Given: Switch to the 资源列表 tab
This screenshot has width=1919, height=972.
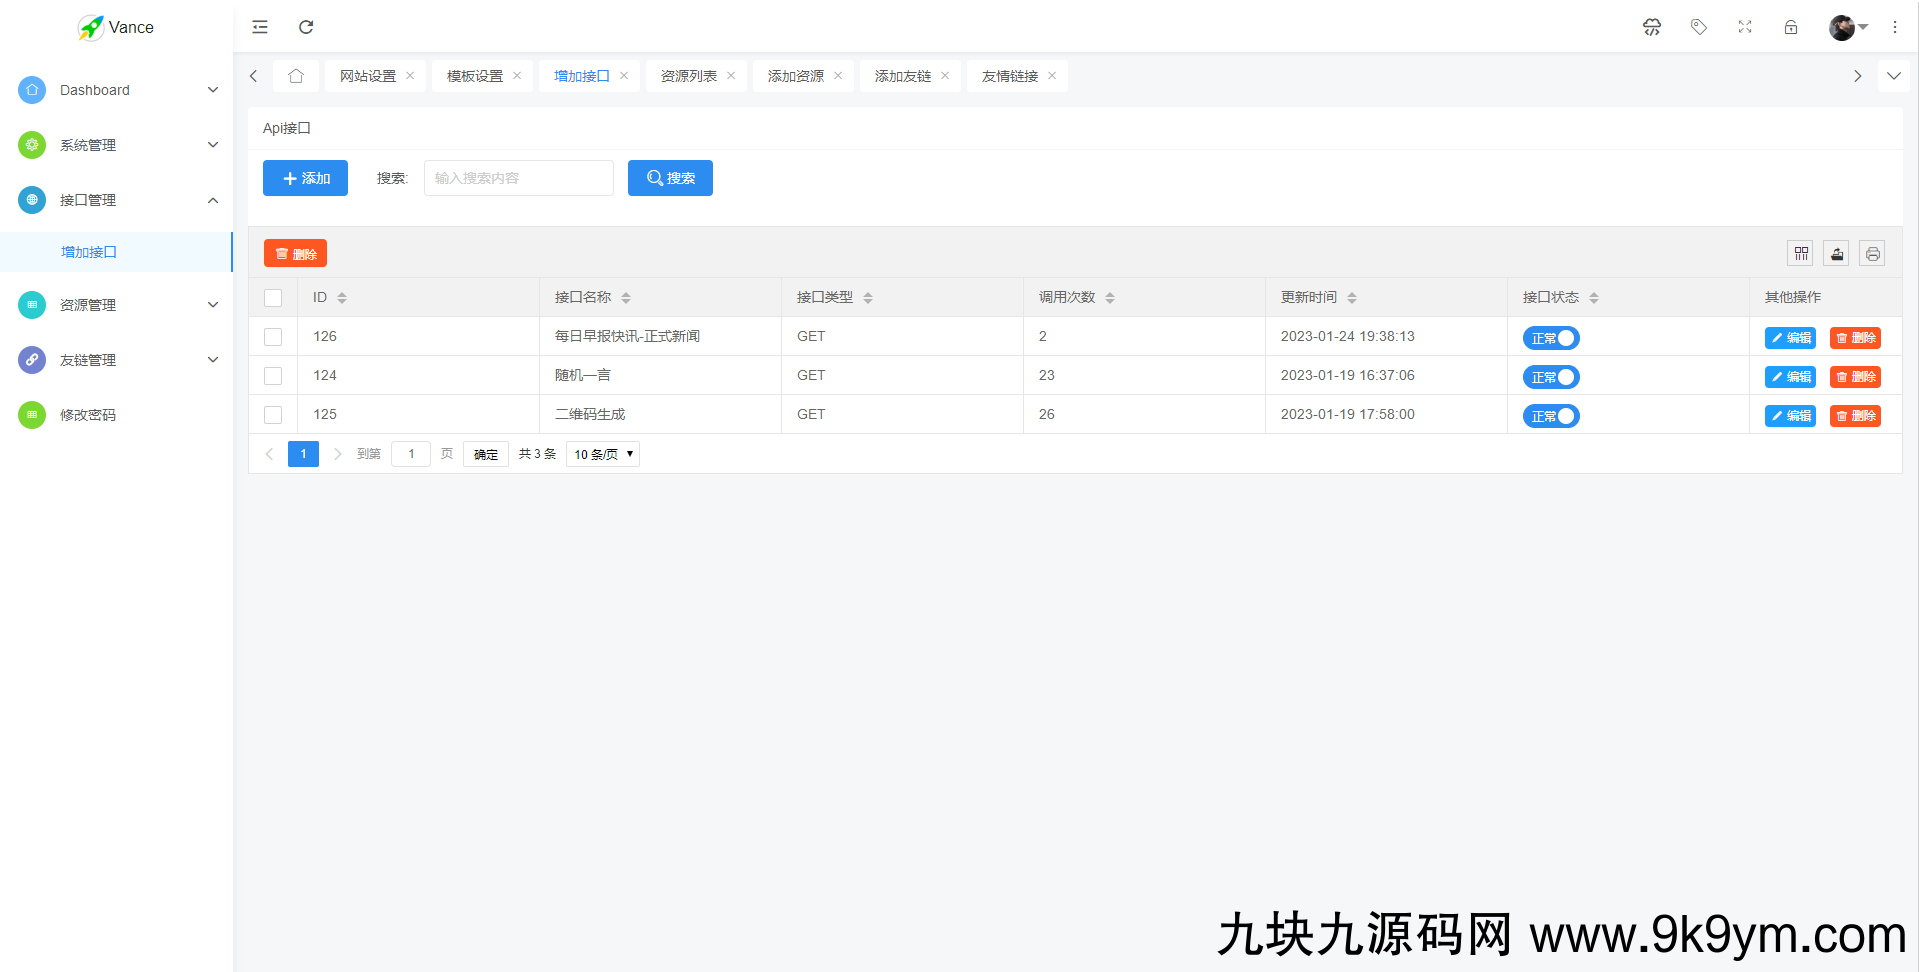Looking at the screenshot, I should click(x=688, y=76).
